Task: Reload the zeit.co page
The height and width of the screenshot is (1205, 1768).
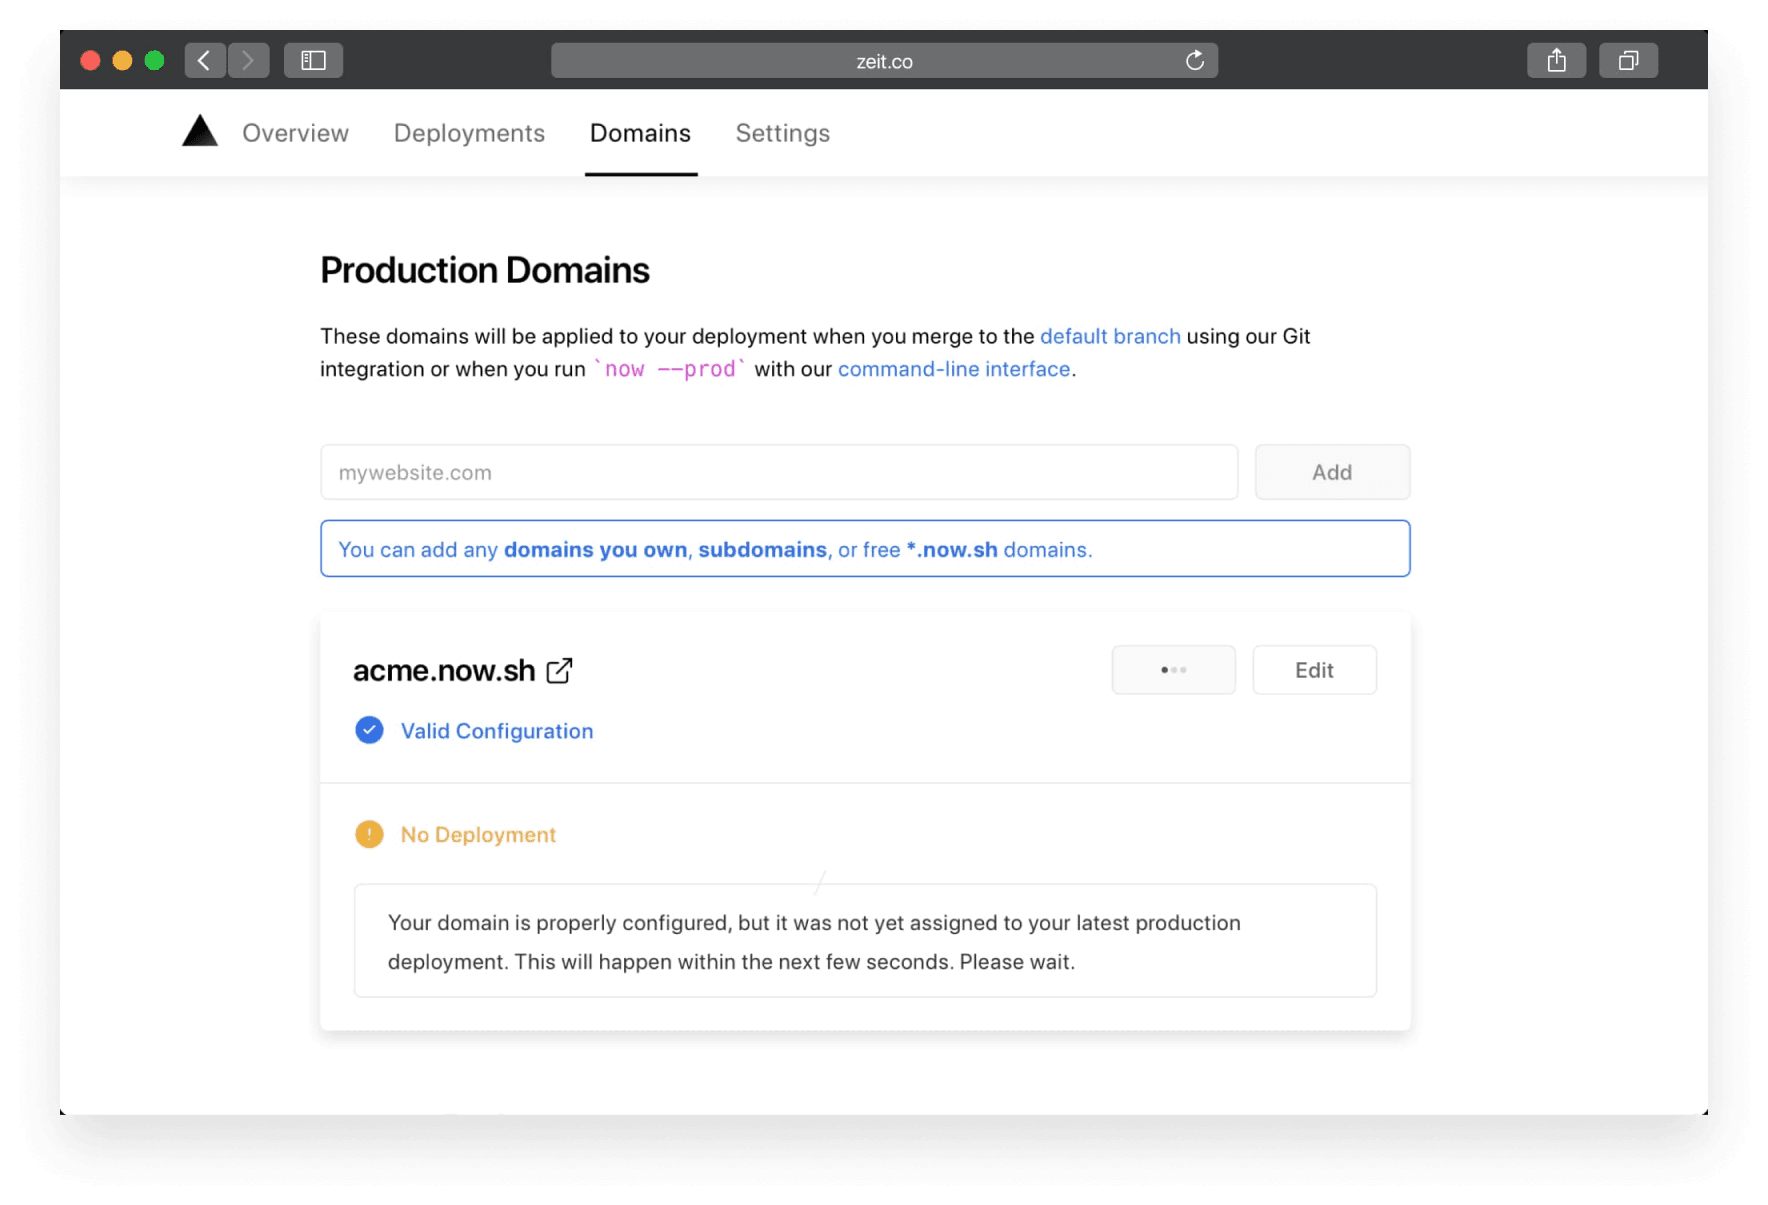Action: coord(1194,60)
